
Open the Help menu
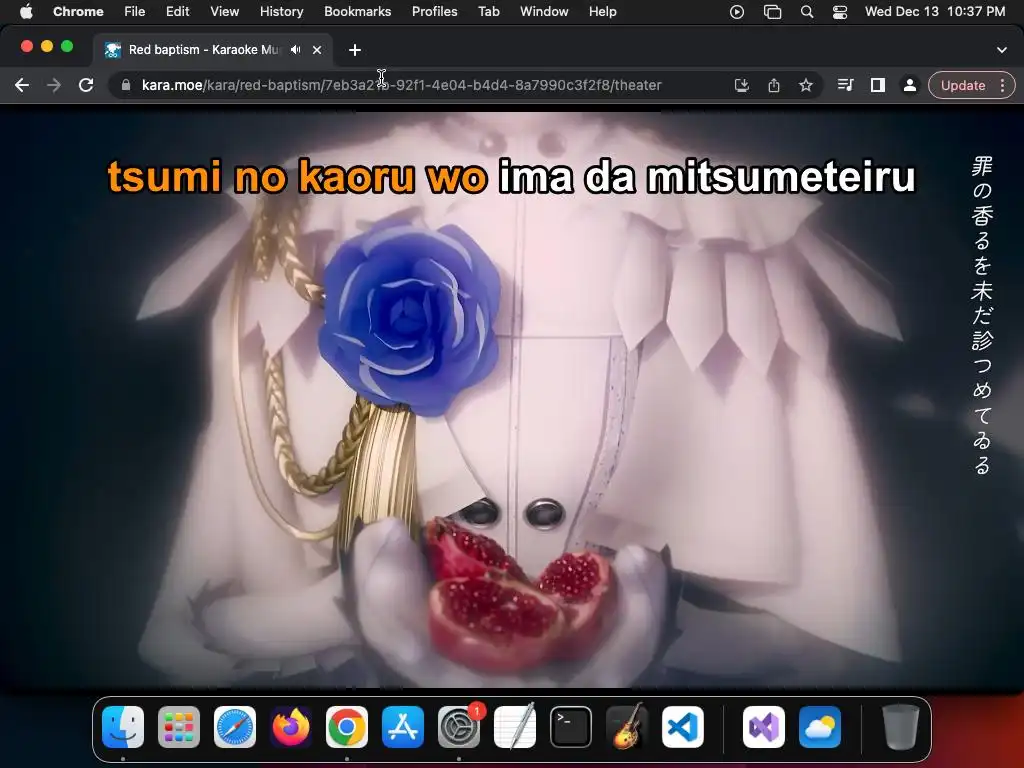(602, 11)
